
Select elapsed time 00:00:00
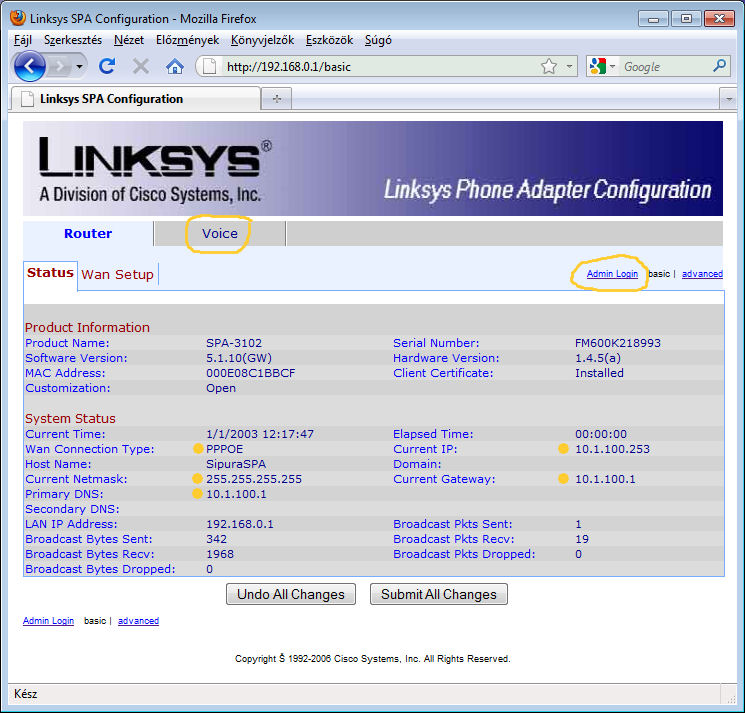click(x=601, y=434)
